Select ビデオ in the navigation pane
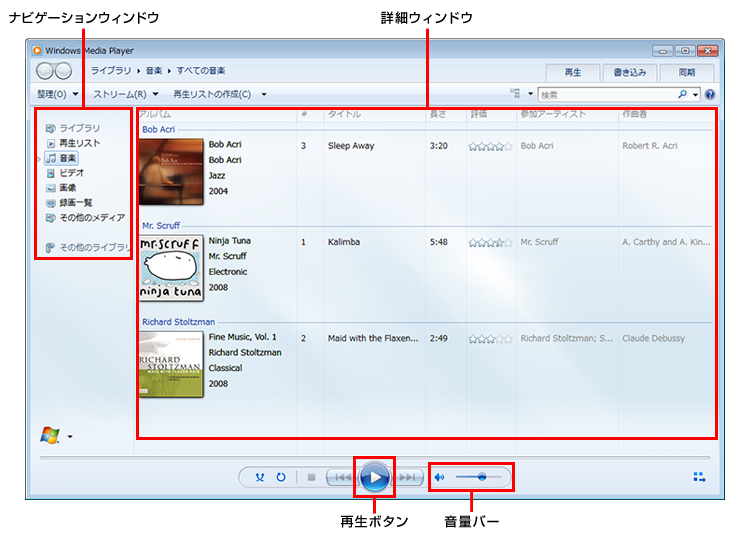Image resolution: width=750 pixels, height=540 pixels. [x=65, y=173]
